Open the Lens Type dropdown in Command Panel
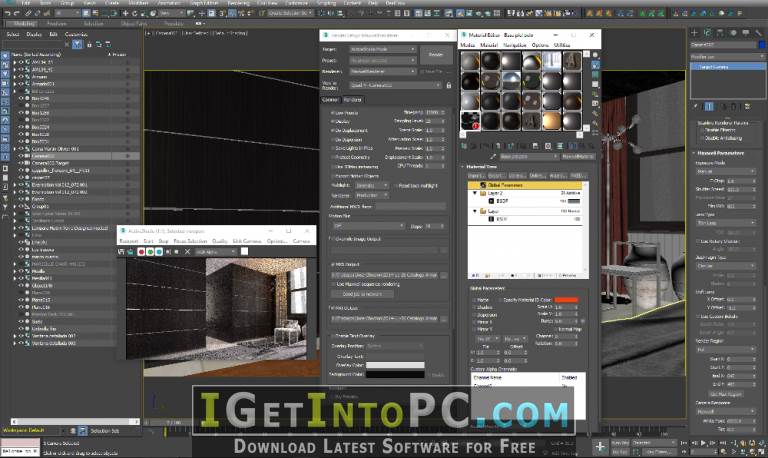The image size is (768, 458). (x=726, y=223)
